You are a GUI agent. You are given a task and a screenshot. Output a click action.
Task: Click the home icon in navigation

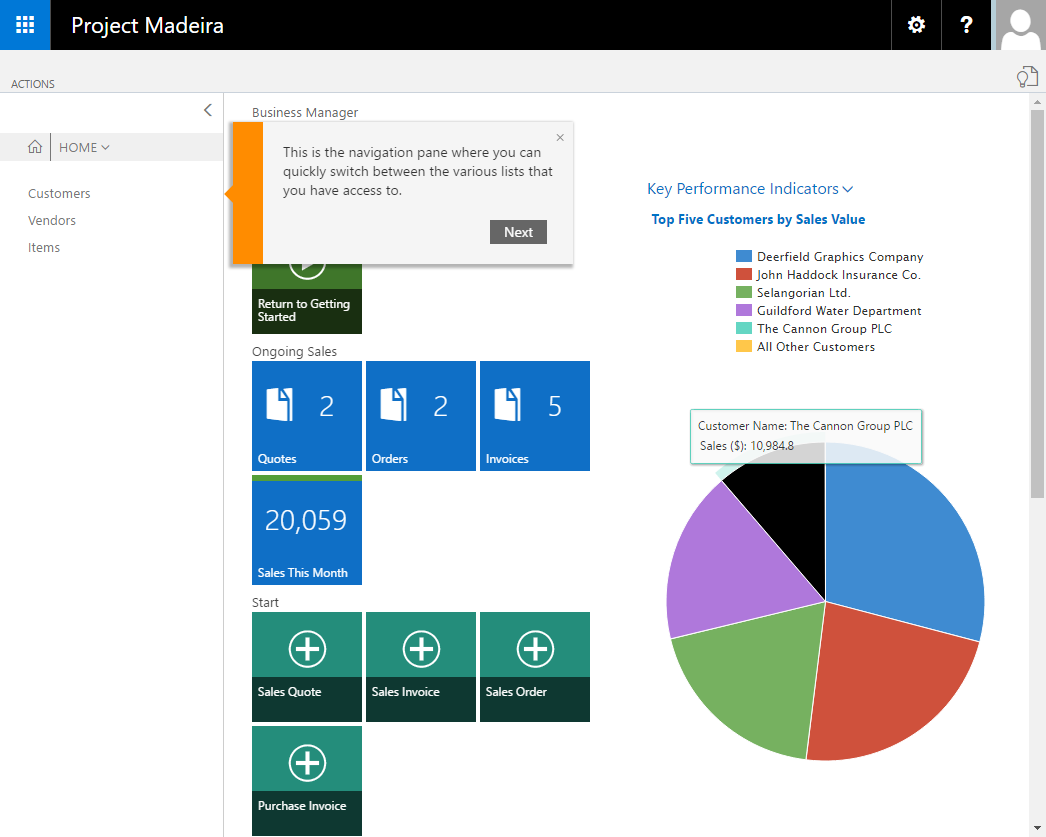click(x=35, y=147)
